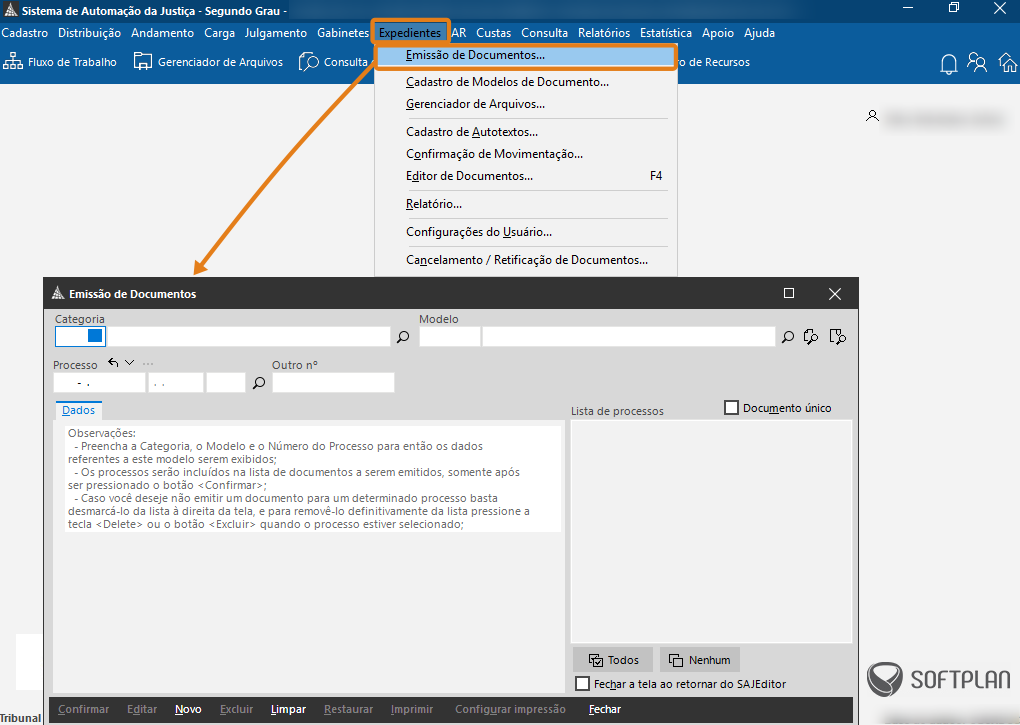Open Gerenciador de Arquivos from the toolbar
Screen dimensions: 1020x725
[x=208, y=62]
